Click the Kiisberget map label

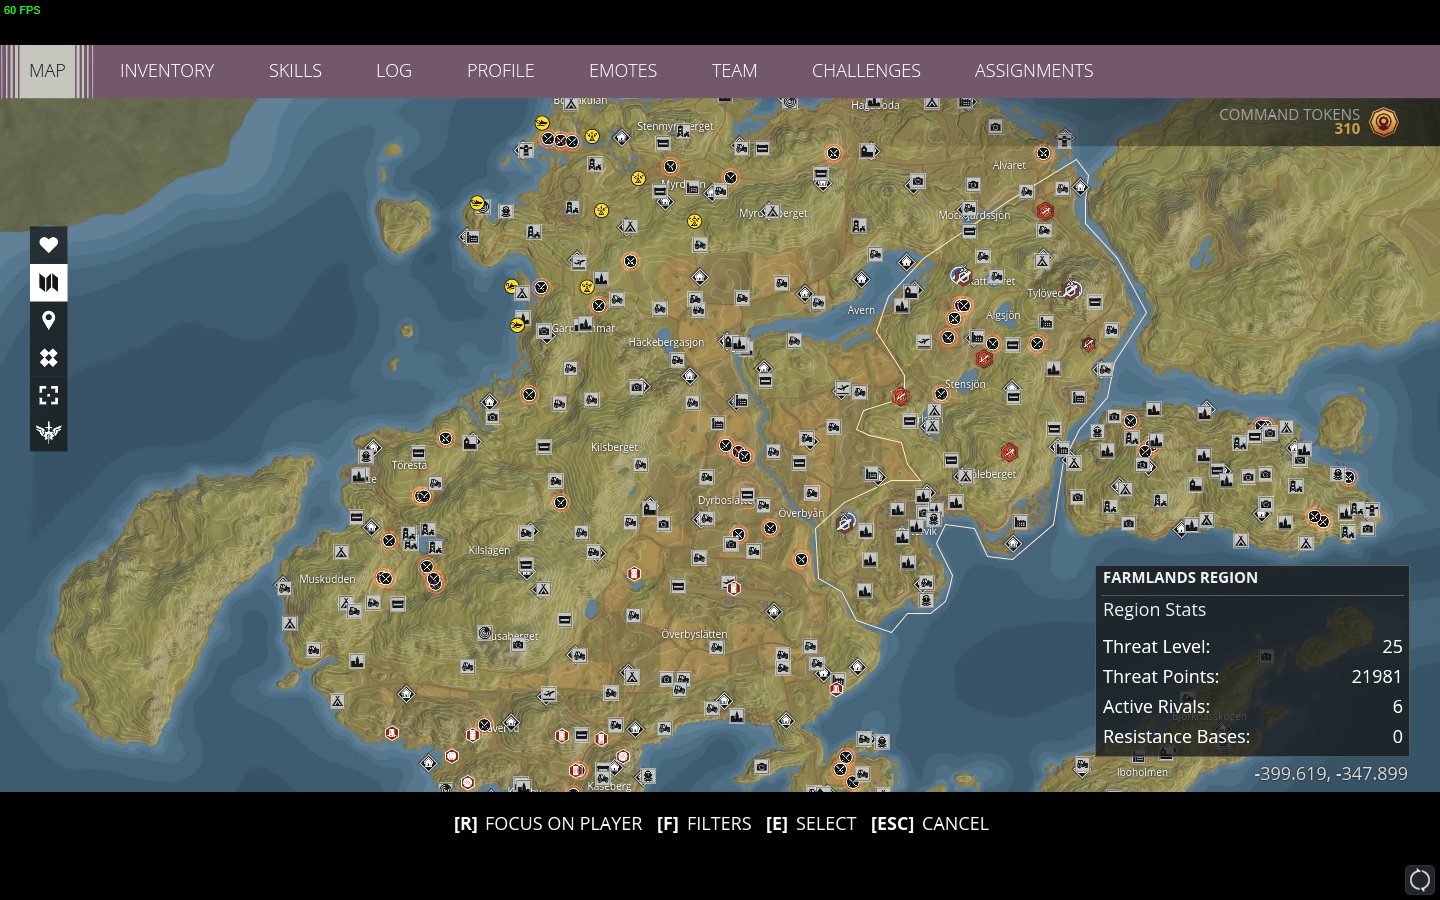click(614, 447)
